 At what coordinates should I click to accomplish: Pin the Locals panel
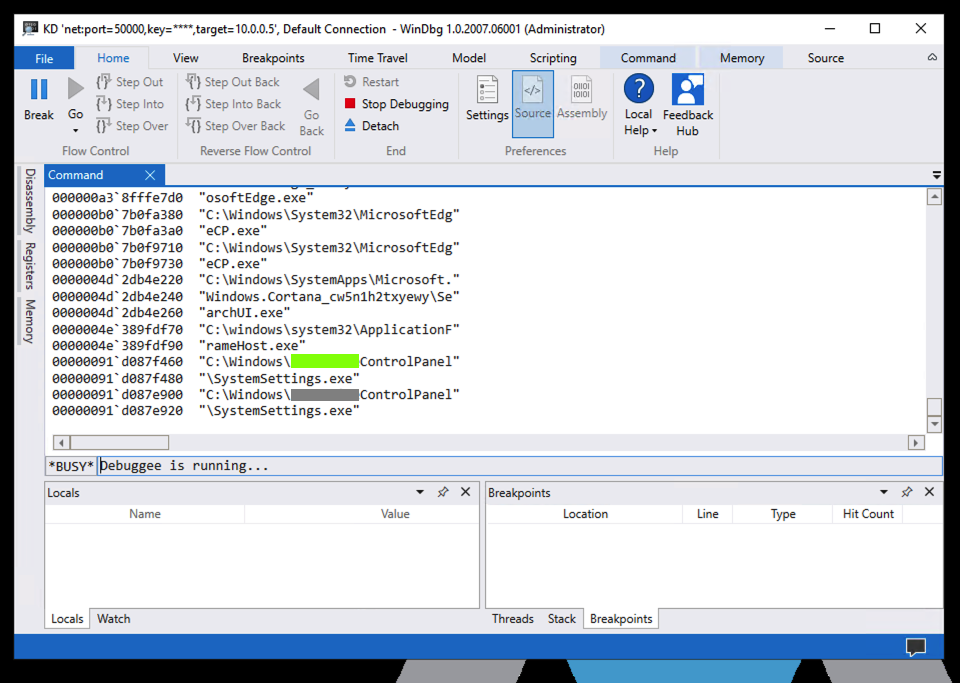443,492
